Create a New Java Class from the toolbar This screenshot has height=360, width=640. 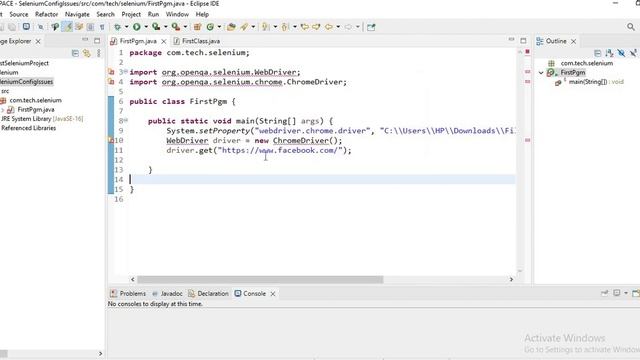pyautogui.click(x=210, y=27)
